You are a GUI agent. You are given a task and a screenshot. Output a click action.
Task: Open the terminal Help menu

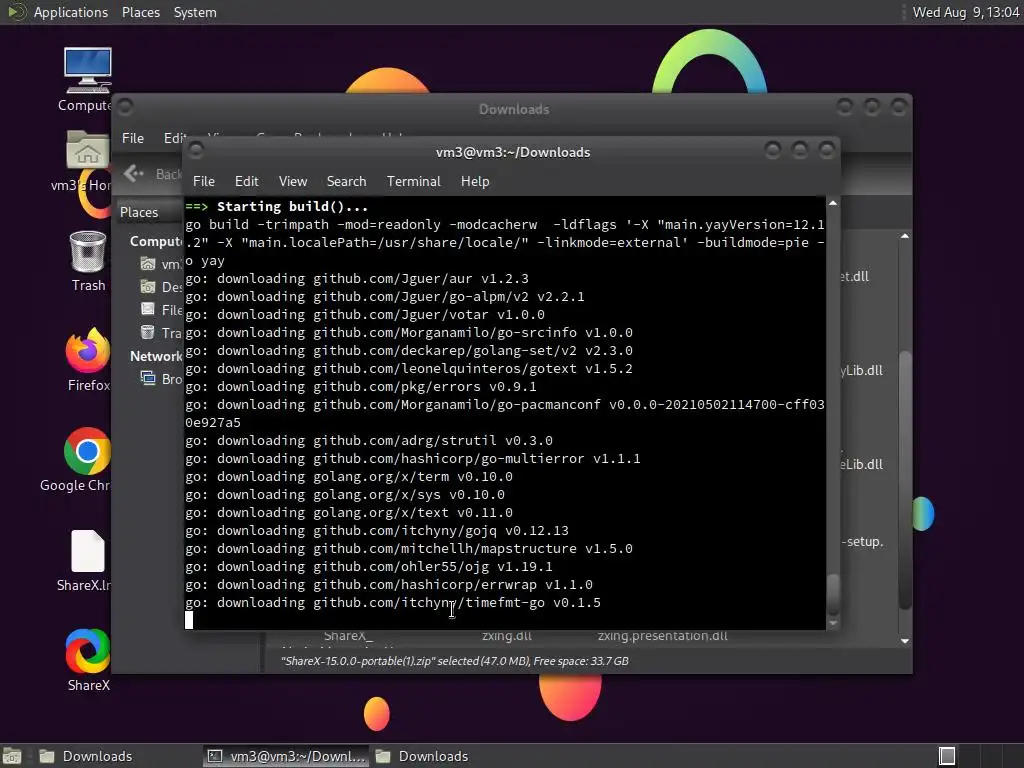pos(475,182)
